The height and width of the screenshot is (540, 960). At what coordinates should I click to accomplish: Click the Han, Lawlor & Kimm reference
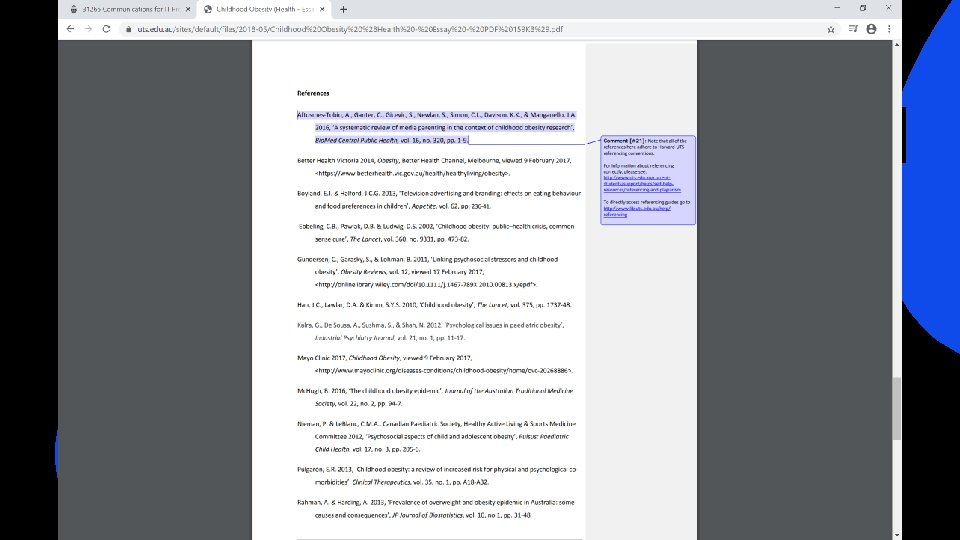pyautogui.click(x=434, y=304)
